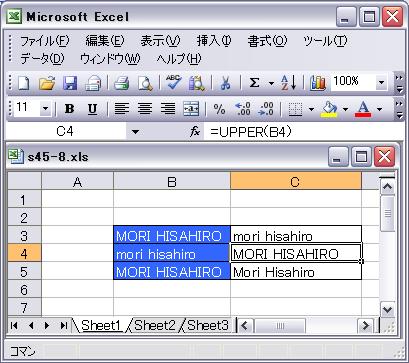Open the 書式(O) menu

[x=267, y=41]
